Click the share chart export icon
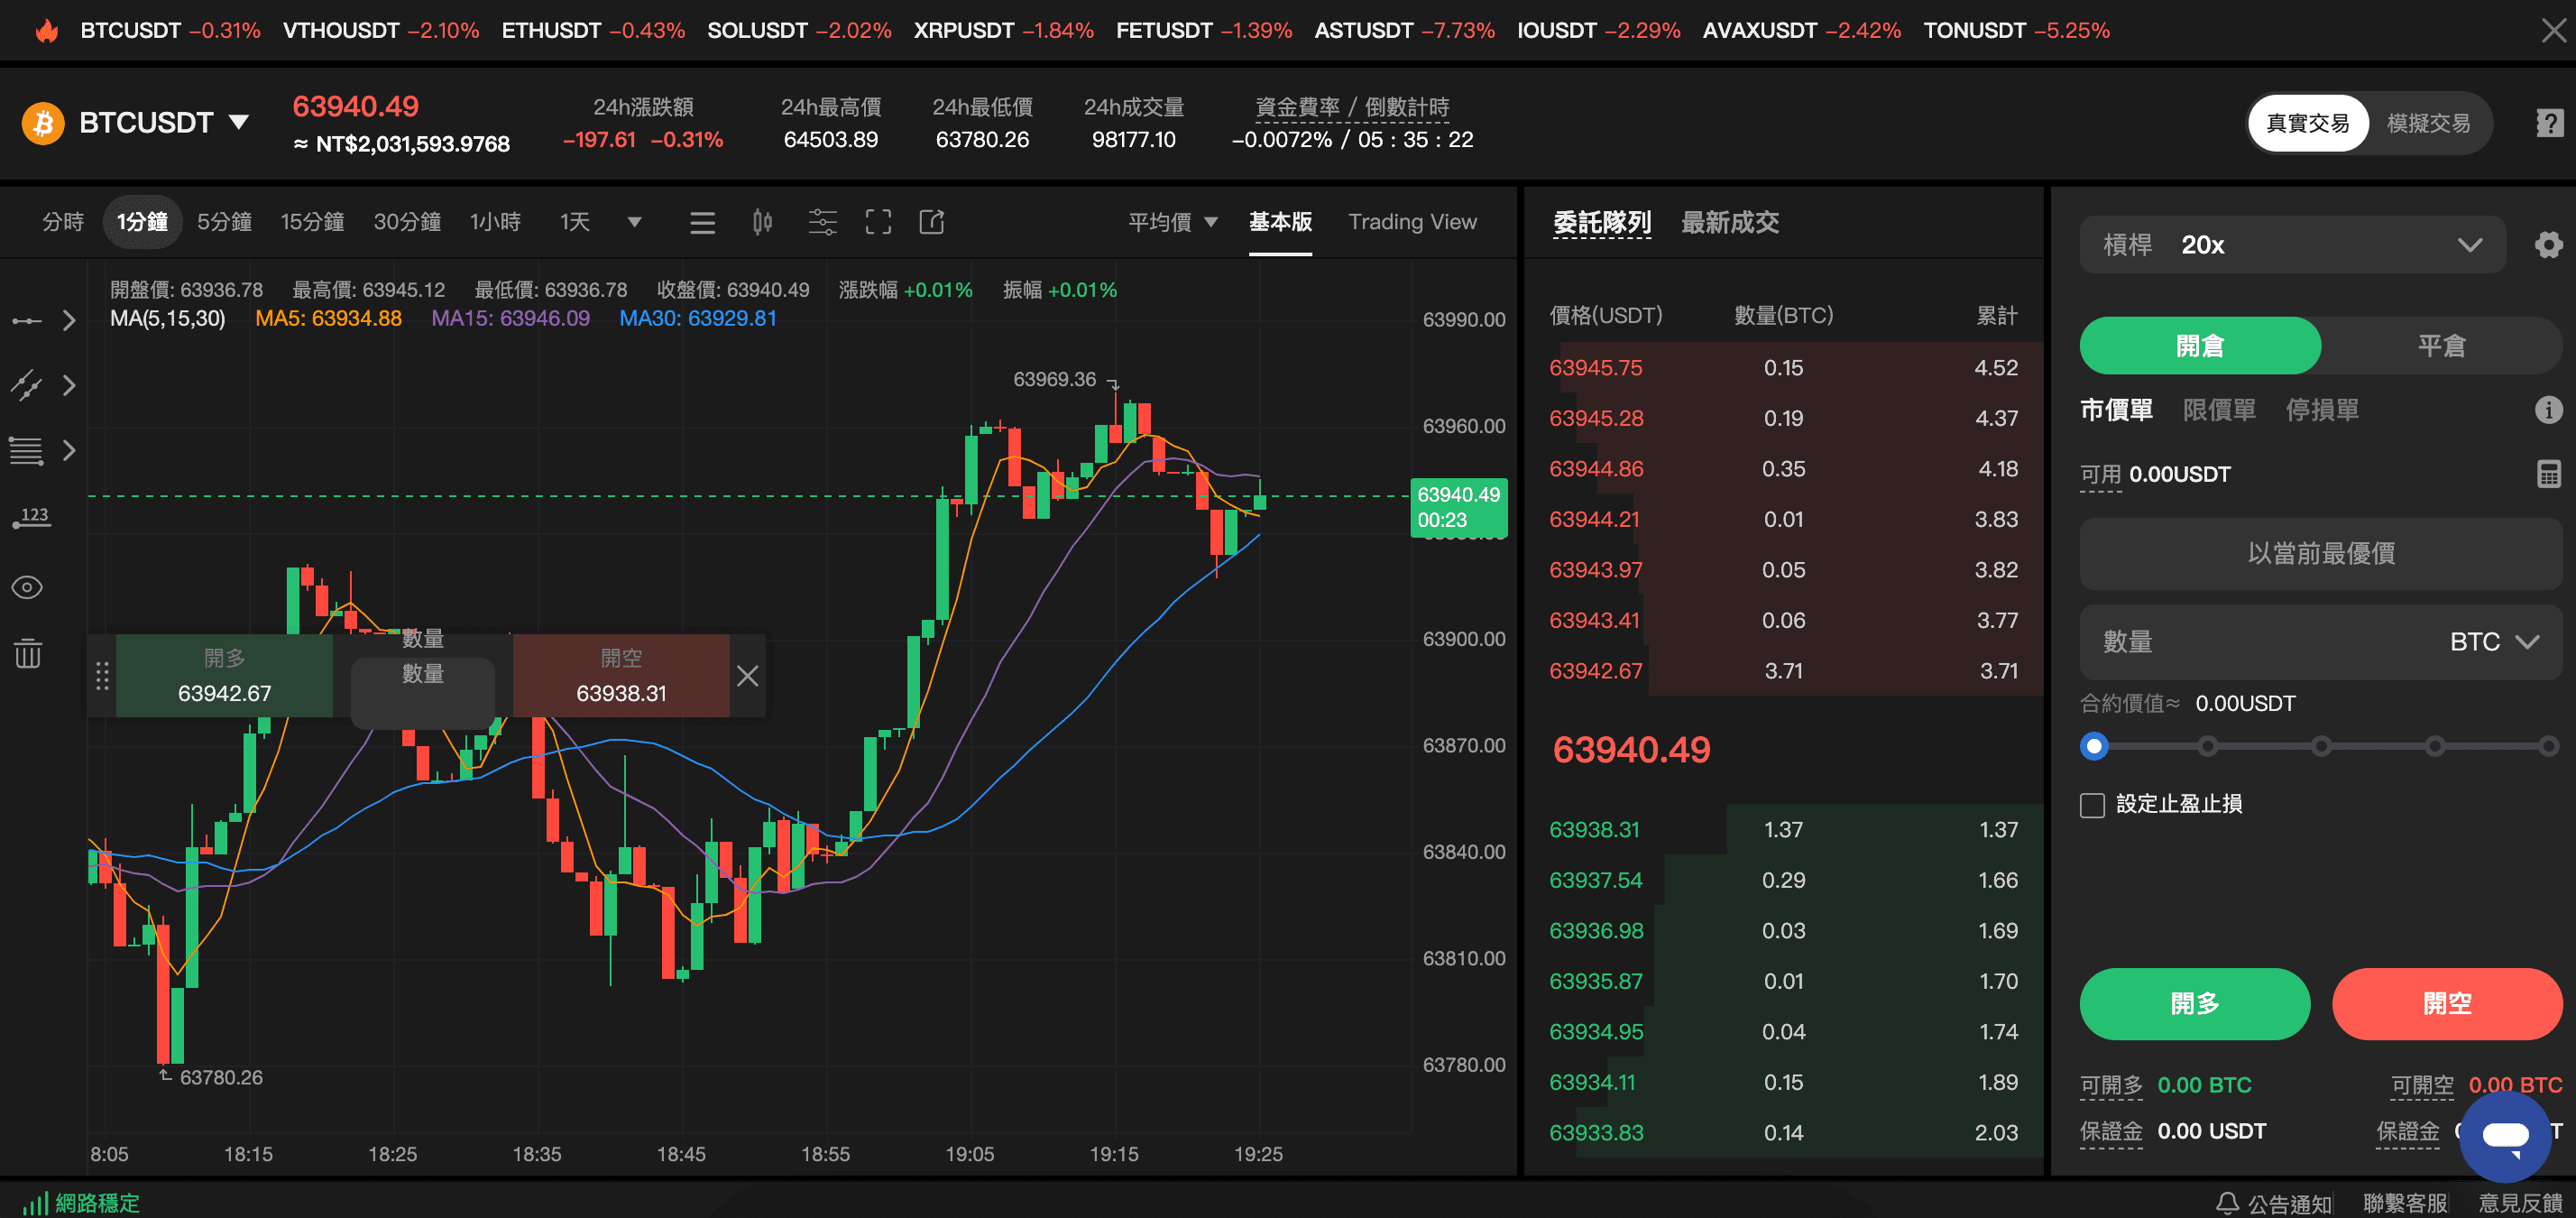The width and height of the screenshot is (2576, 1218). 932,222
